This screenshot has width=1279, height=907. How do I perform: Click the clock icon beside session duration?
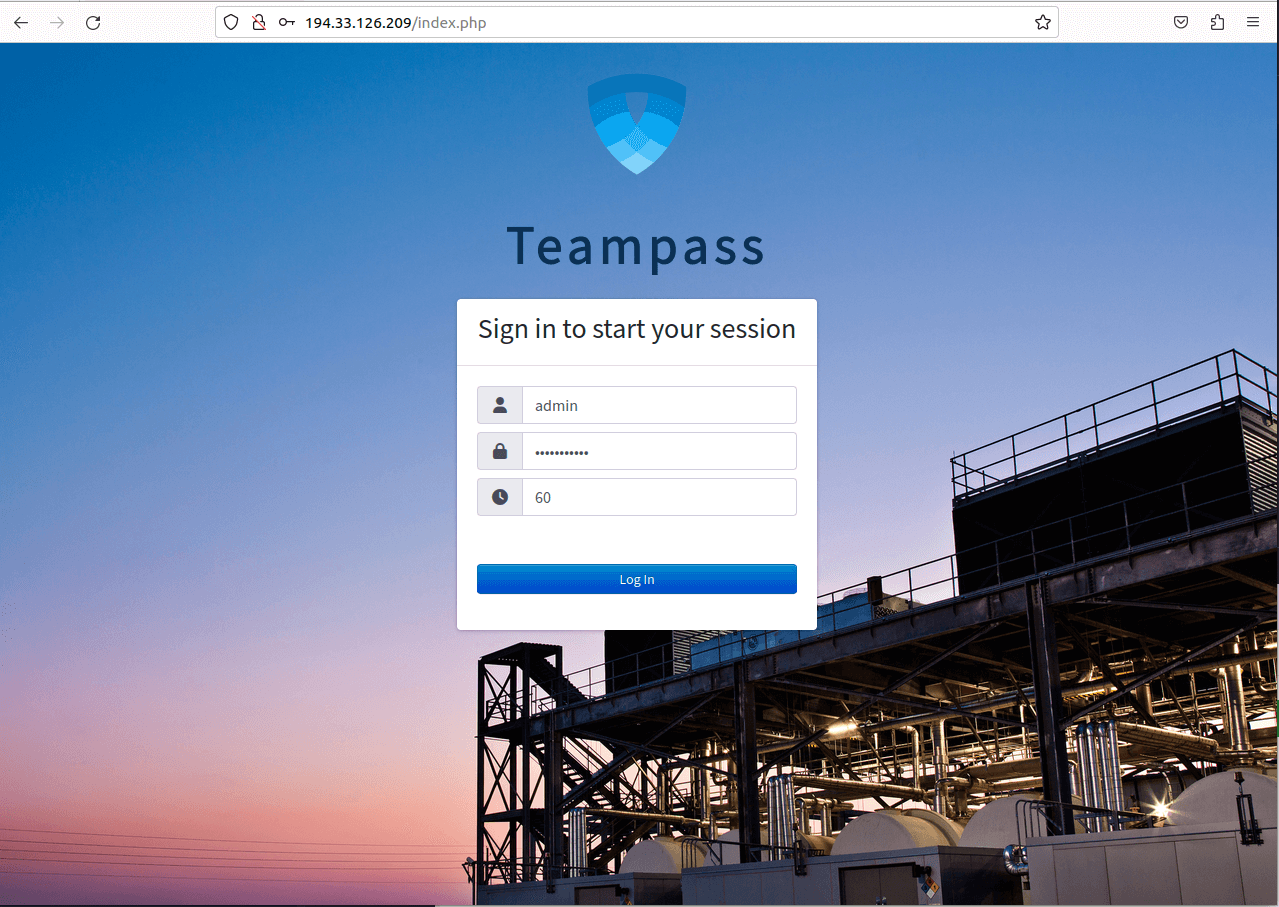[x=500, y=497]
